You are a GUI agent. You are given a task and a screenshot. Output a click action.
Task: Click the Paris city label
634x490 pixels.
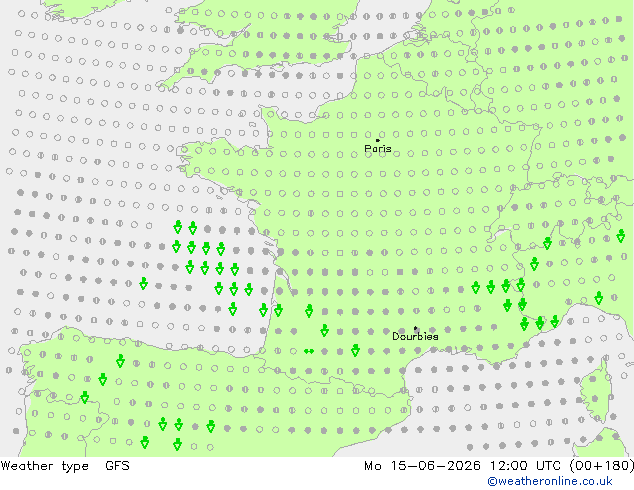point(378,149)
